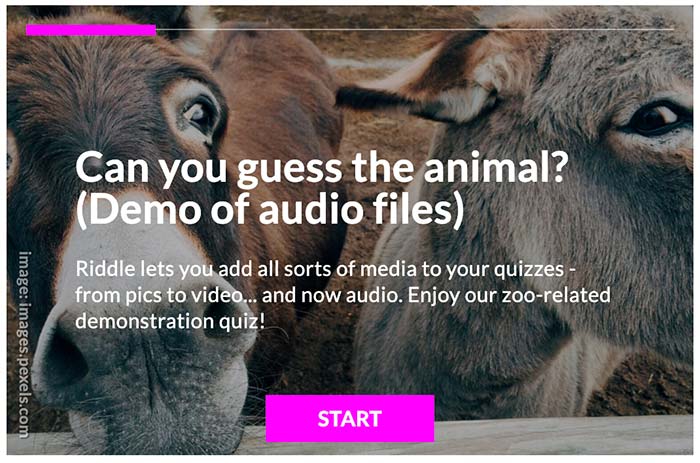Click the left donkey's eye
Screen dimensions: 700x463
click(199, 114)
